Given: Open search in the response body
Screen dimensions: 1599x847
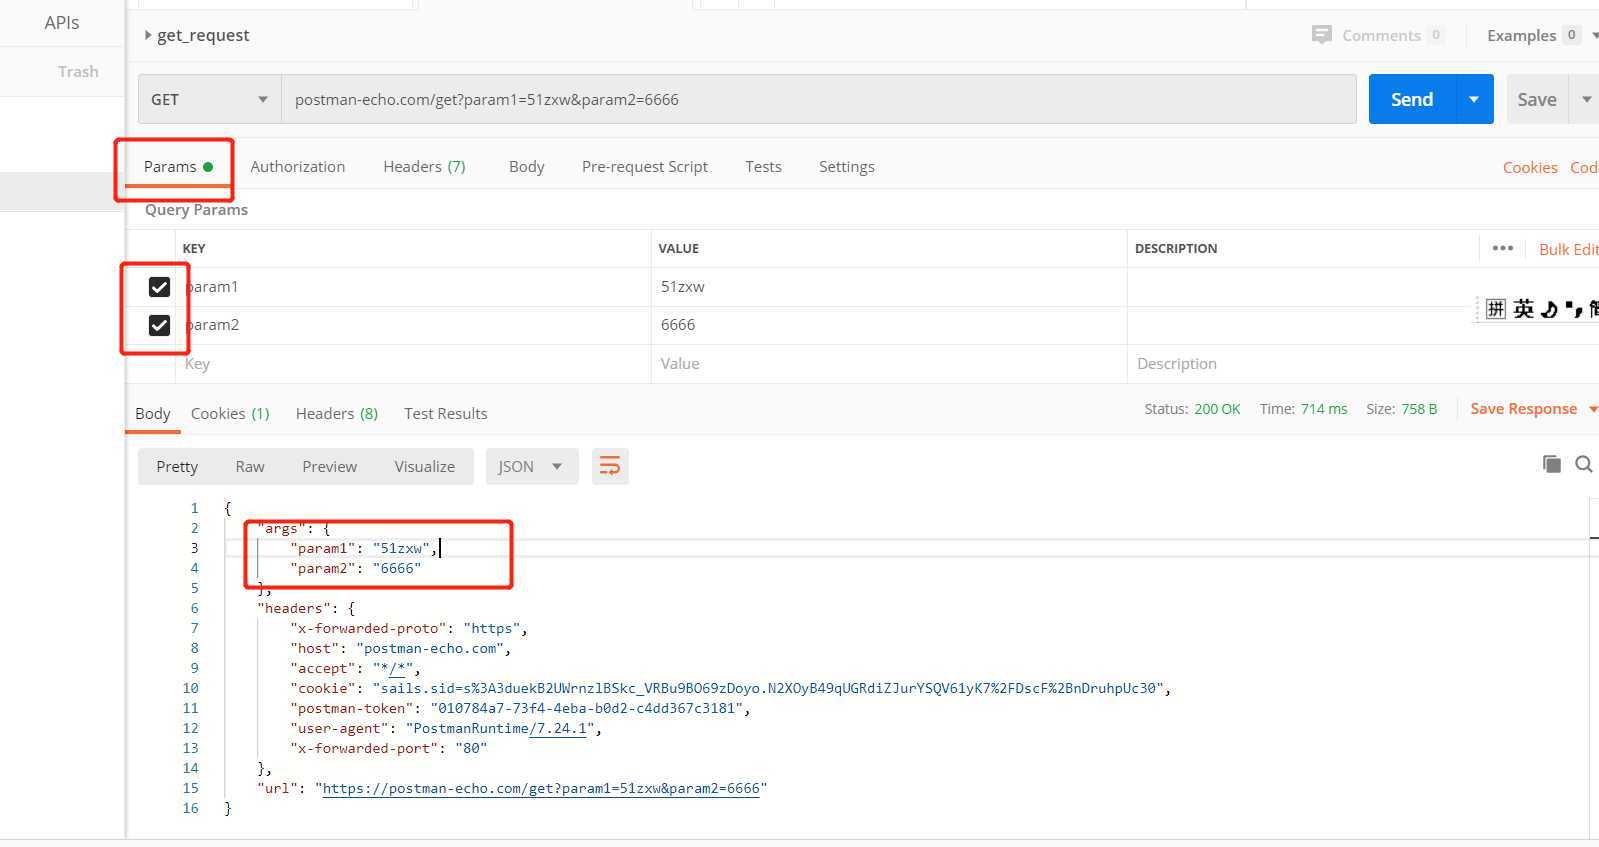Looking at the screenshot, I should (x=1584, y=464).
